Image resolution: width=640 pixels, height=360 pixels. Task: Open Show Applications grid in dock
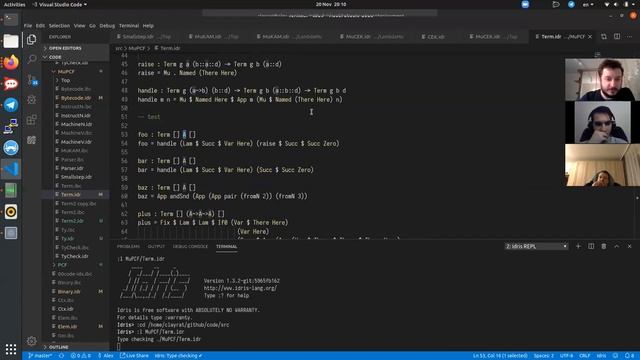coord(11,349)
